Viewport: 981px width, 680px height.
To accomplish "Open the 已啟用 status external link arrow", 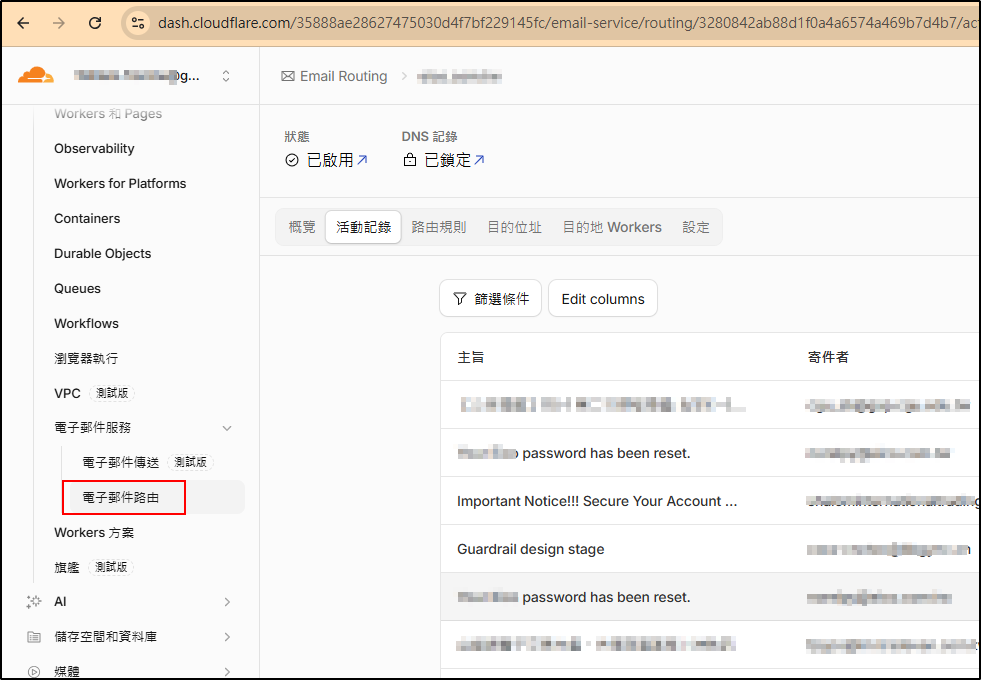I will click(362, 160).
